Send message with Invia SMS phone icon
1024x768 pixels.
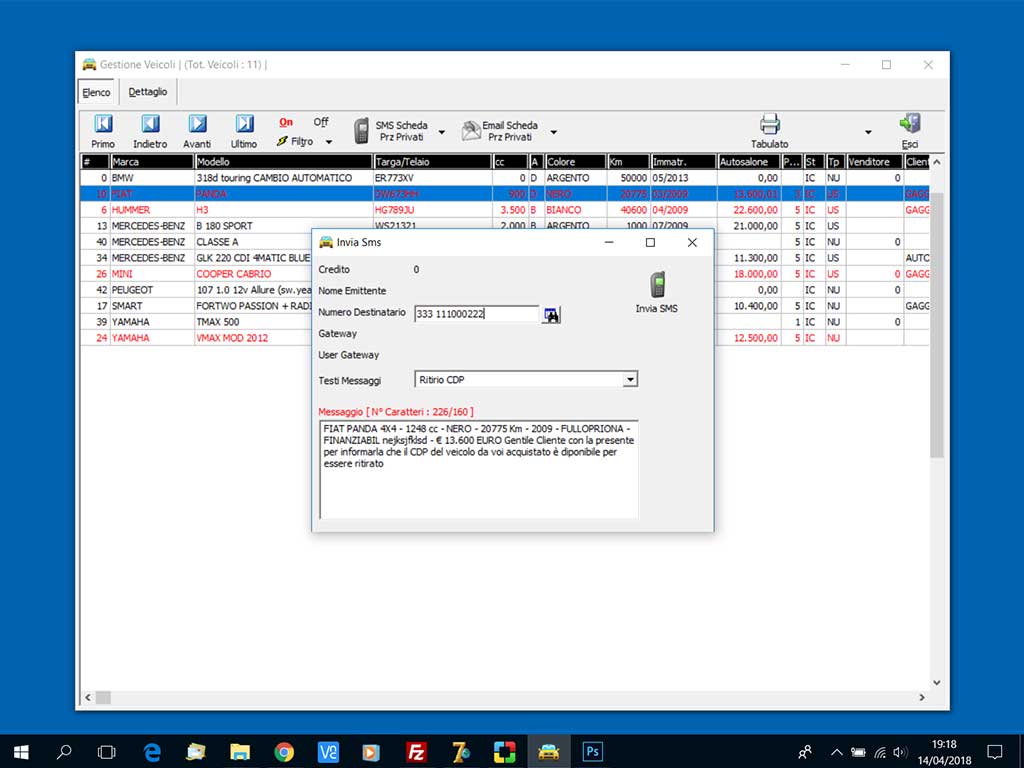(658, 285)
